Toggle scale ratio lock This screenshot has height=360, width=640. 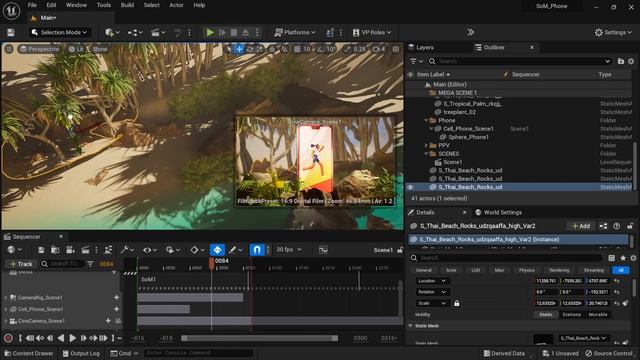click(x=457, y=303)
